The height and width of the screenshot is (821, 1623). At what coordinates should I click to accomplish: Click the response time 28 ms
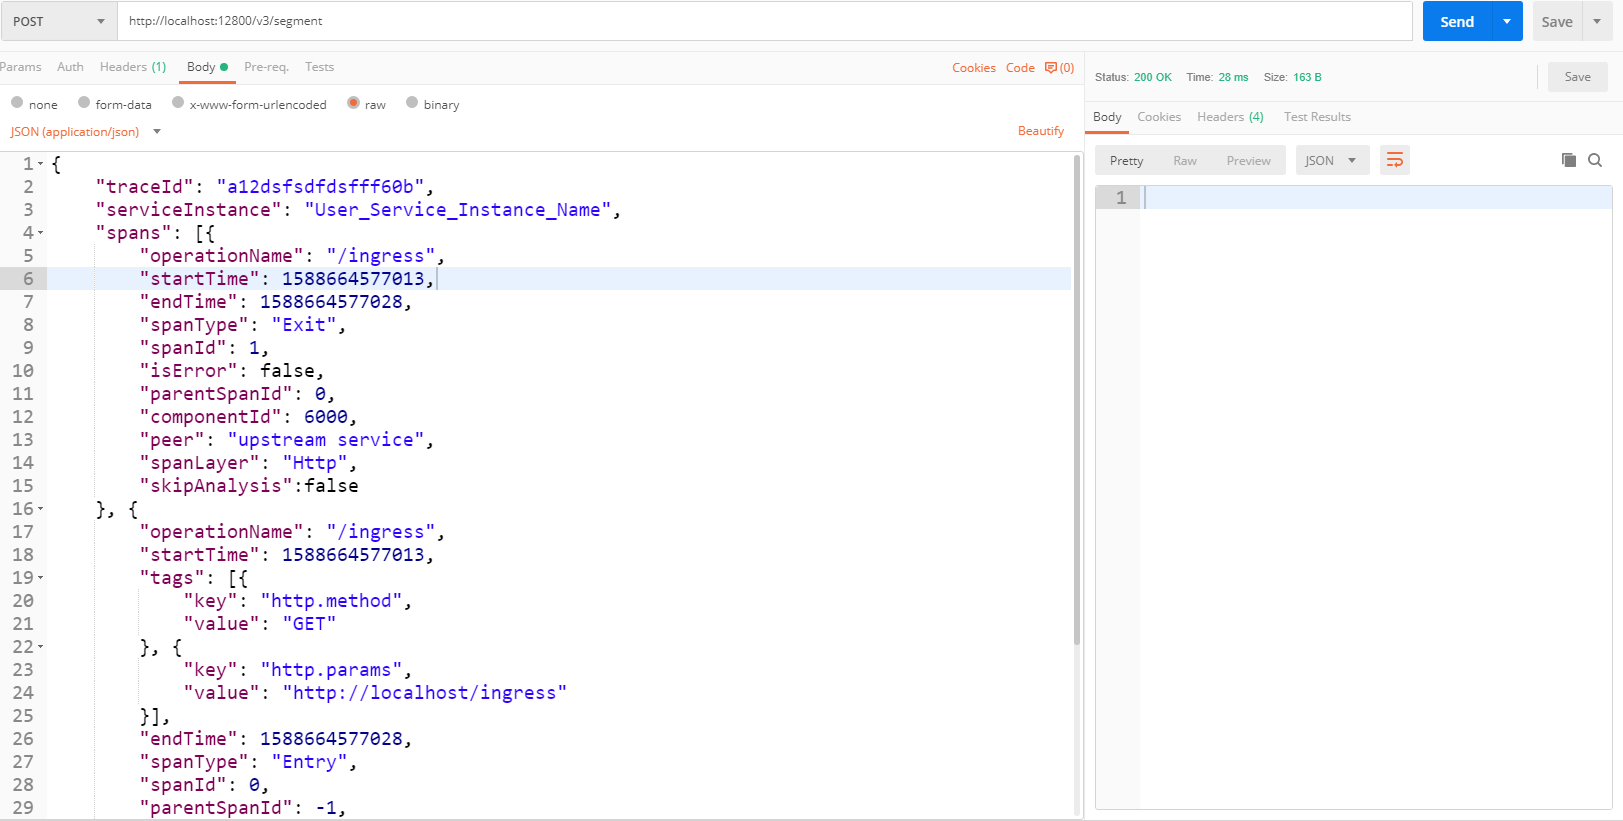pyautogui.click(x=1233, y=77)
